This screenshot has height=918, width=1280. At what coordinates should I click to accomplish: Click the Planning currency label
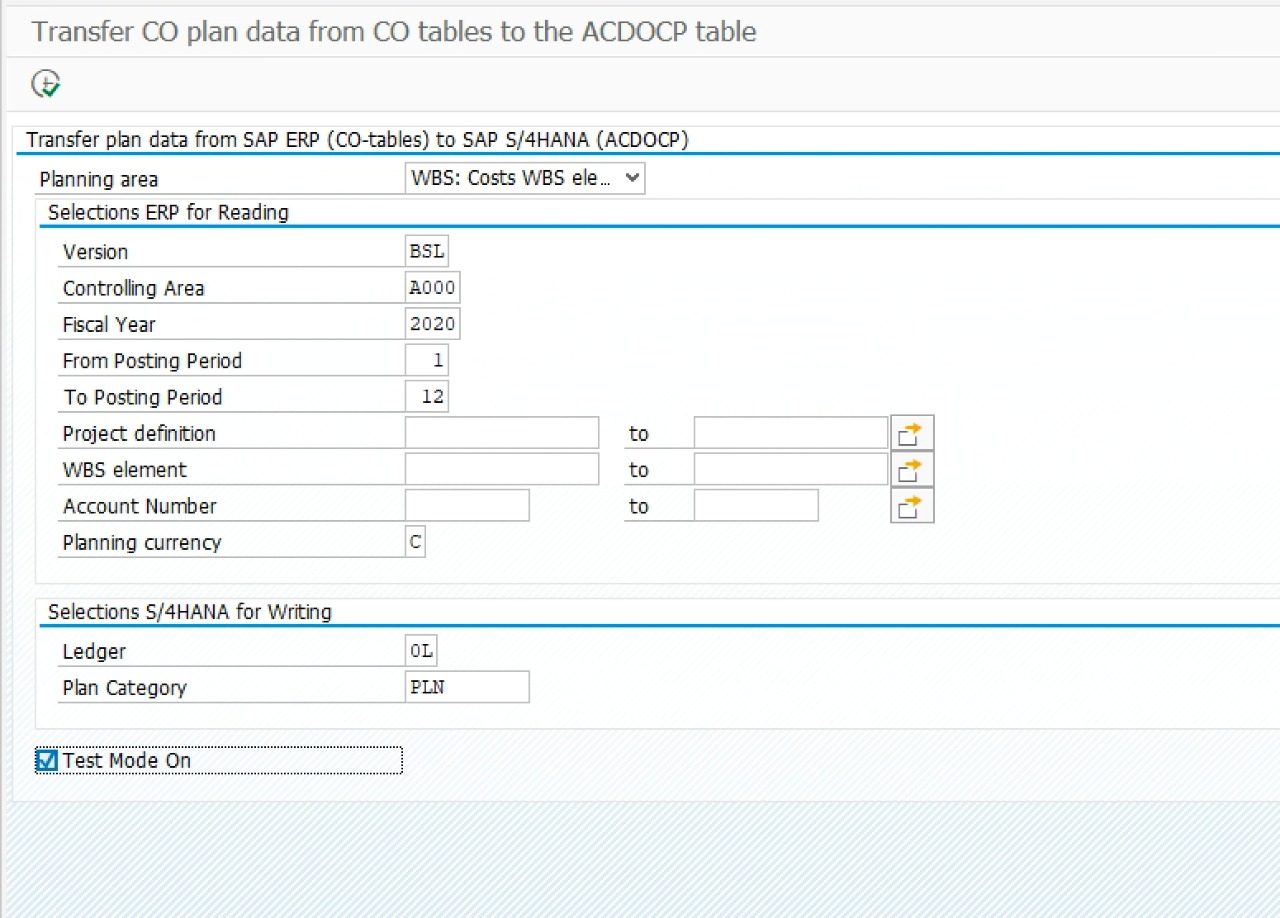click(x=142, y=543)
